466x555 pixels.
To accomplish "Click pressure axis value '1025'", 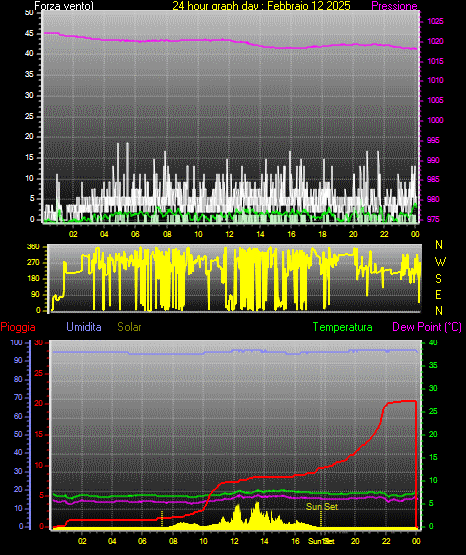I will 435,22.
